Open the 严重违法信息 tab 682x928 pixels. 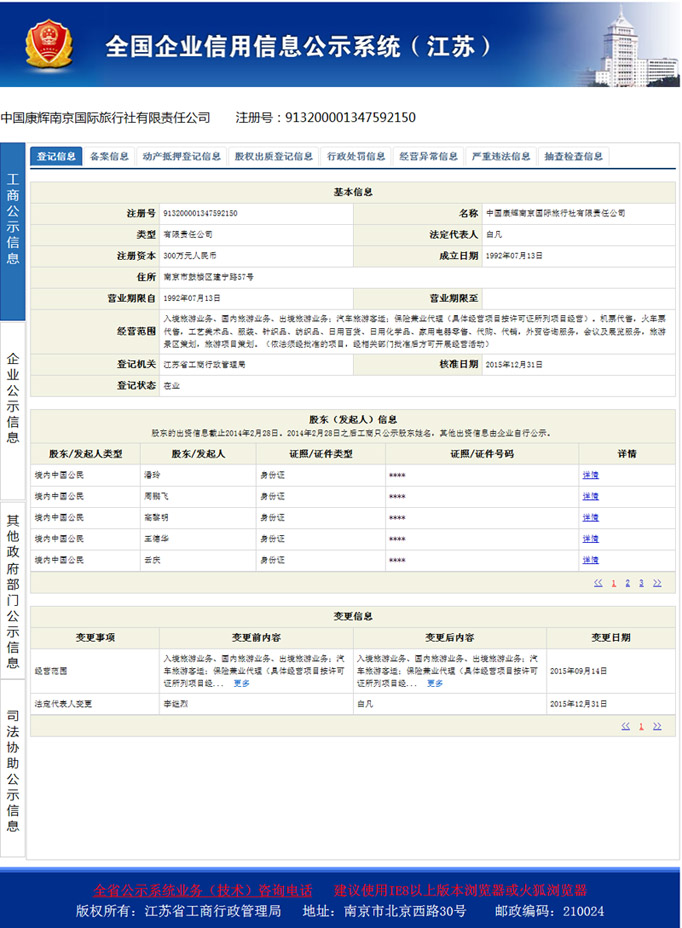[x=501, y=156]
